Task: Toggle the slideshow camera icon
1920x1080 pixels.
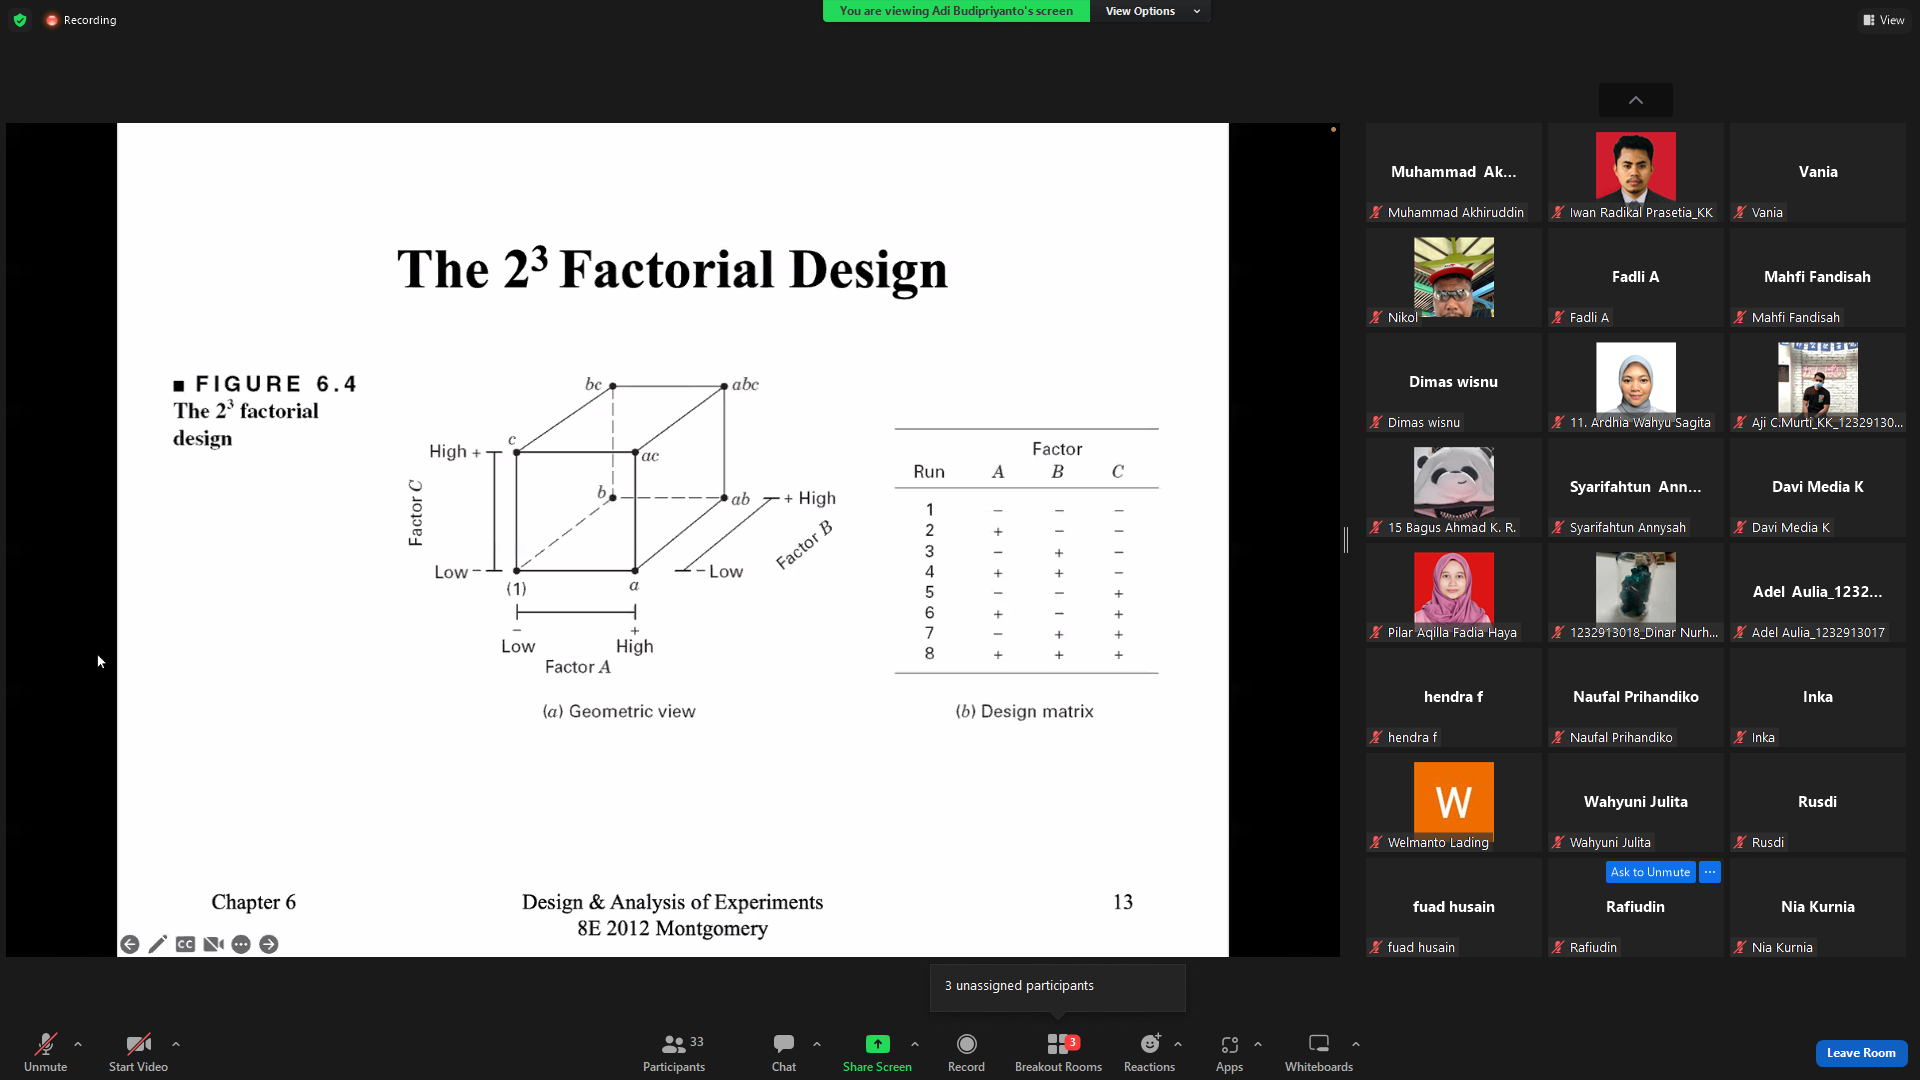Action: [x=213, y=944]
